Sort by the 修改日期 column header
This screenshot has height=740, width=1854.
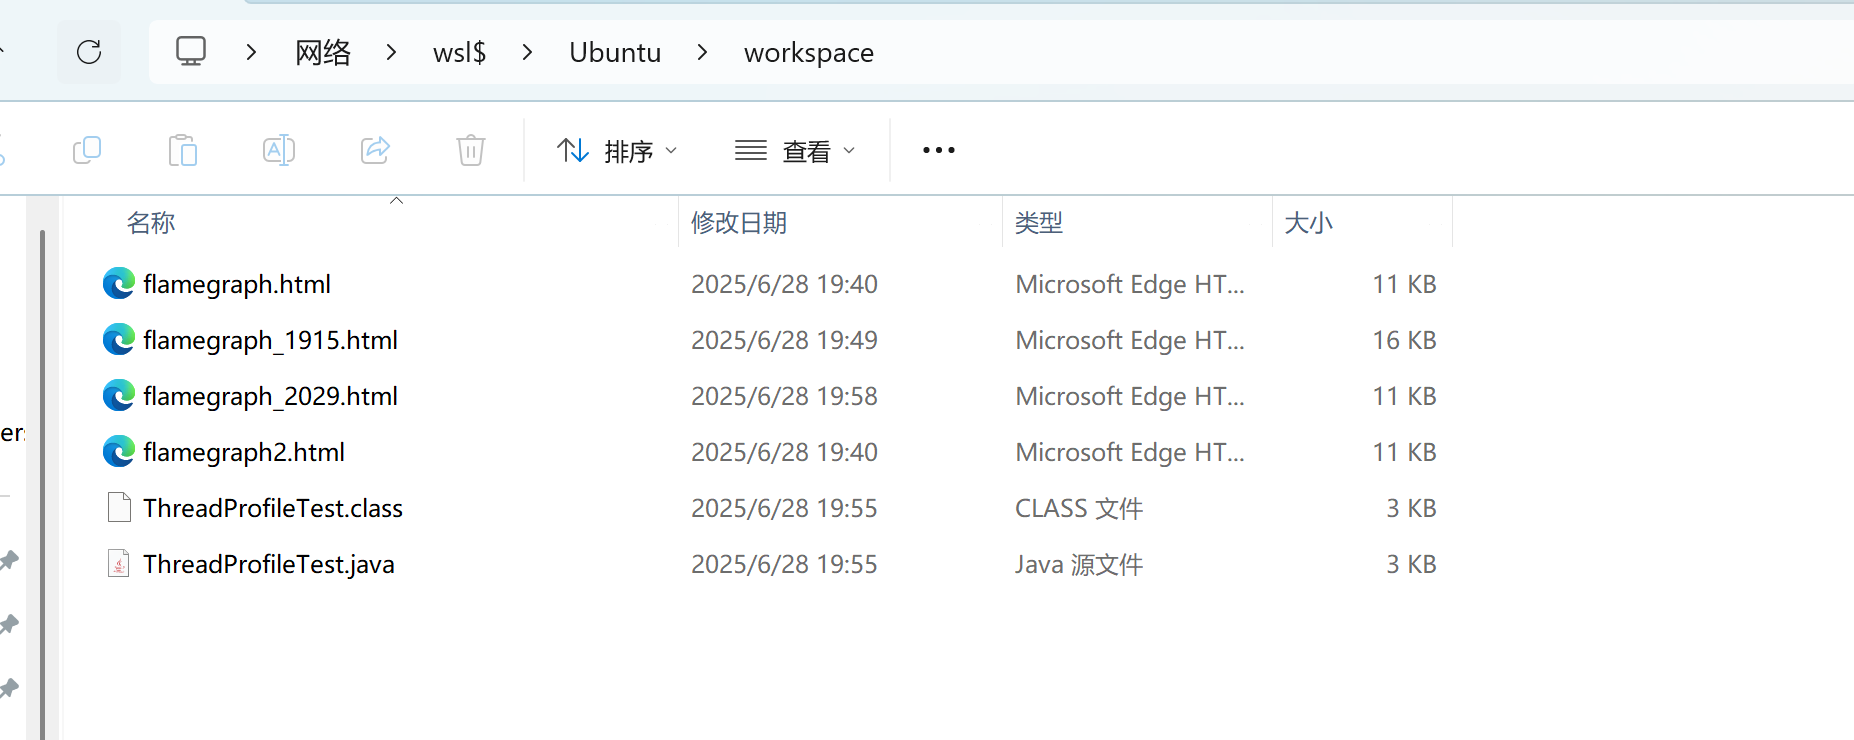739,222
